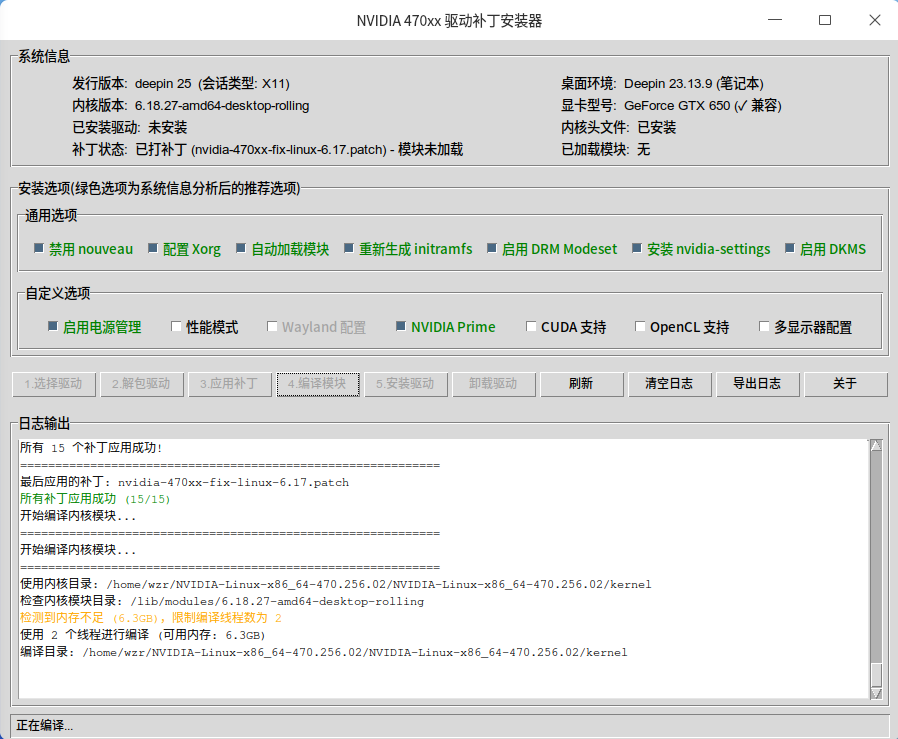This screenshot has height=739, width=898.
Task: Toggle the 配置 Xorg checkbox
Action: pyautogui.click(x=153, y=249)
